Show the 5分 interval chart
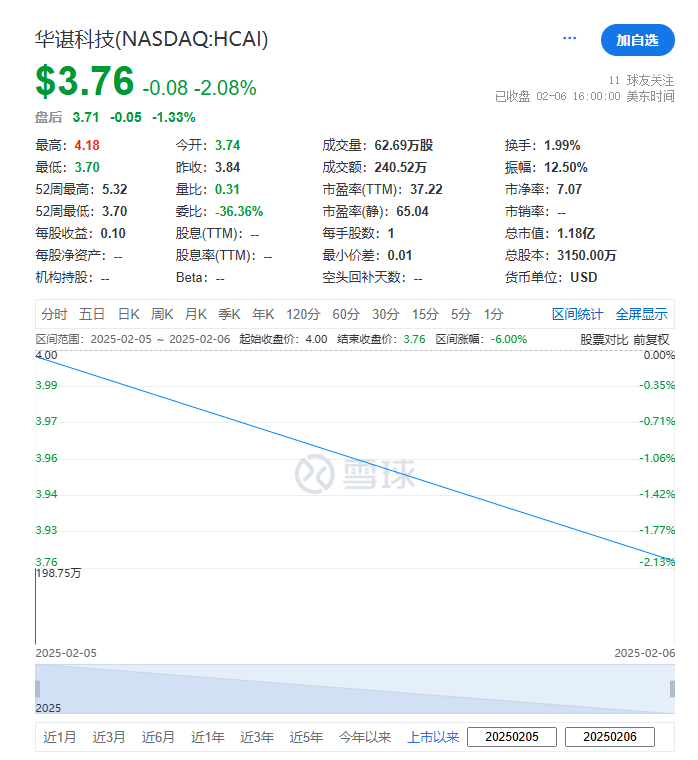 [x=461, y=315]
